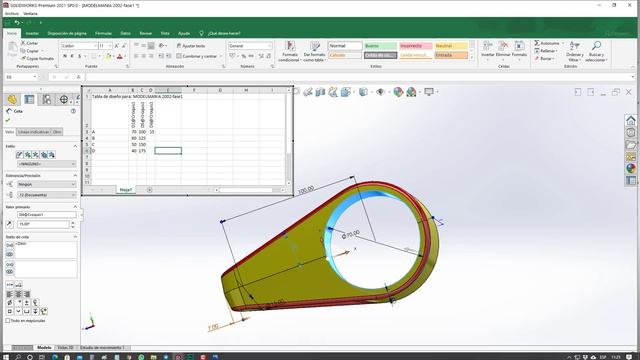Collapse the Texto de cota section
The height and width of the screenshot is (360, 640).
coord(75,237)
